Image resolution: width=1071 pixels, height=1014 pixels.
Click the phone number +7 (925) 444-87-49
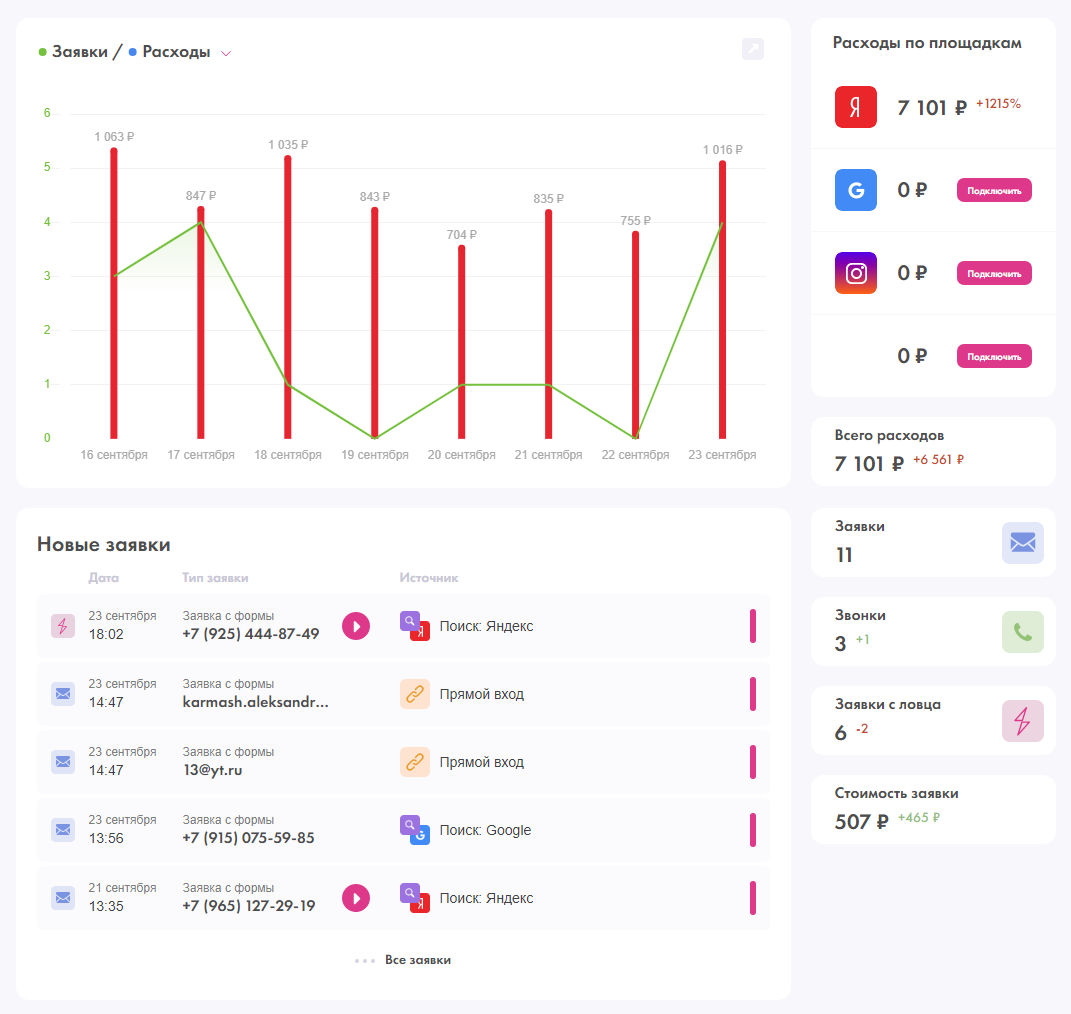251,634
